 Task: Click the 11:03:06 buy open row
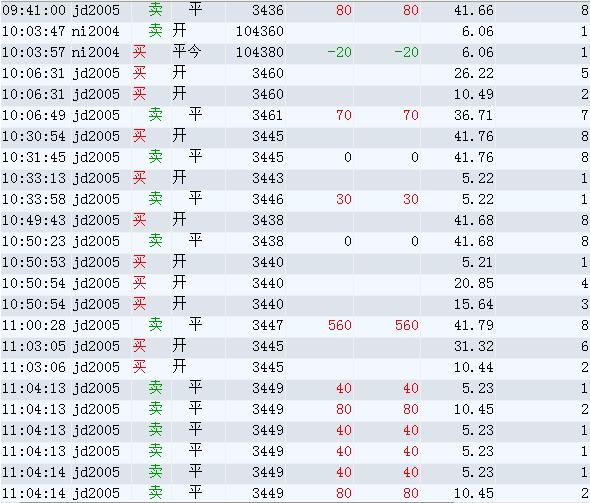coord(295,368)
